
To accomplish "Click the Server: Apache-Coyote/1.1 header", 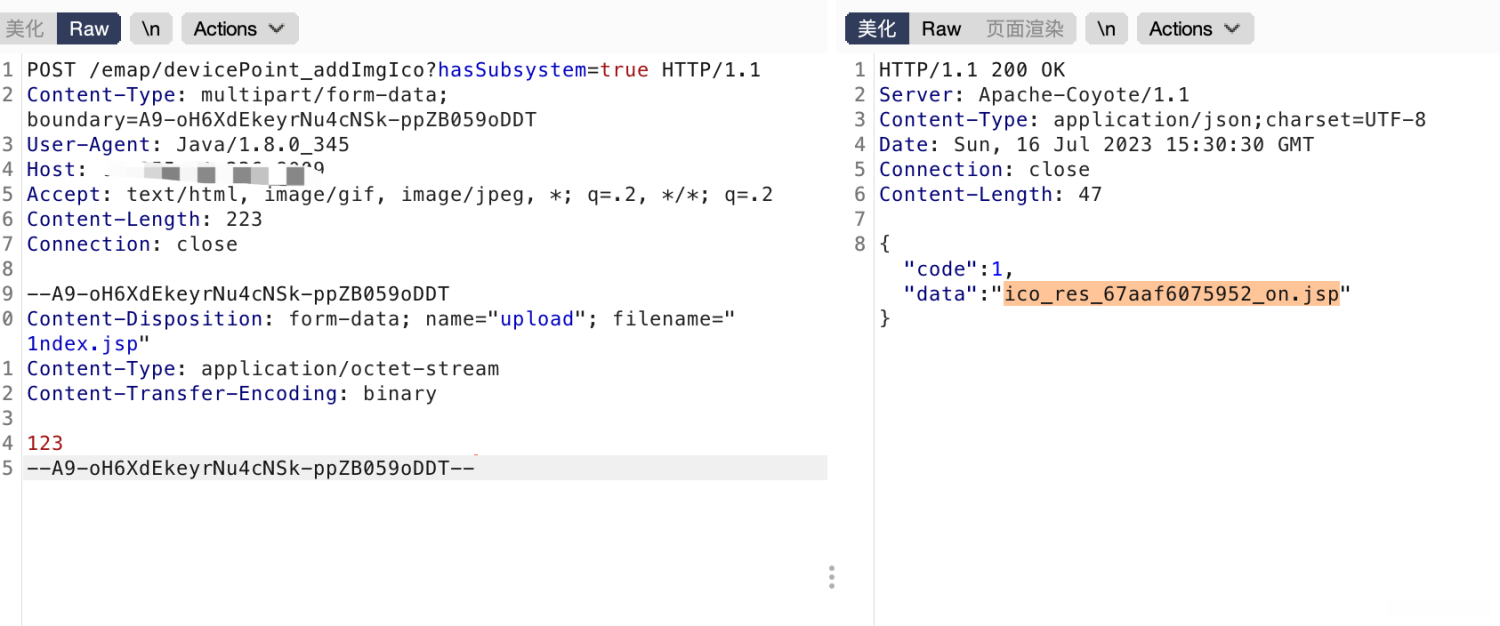I will click(1034, 95).
